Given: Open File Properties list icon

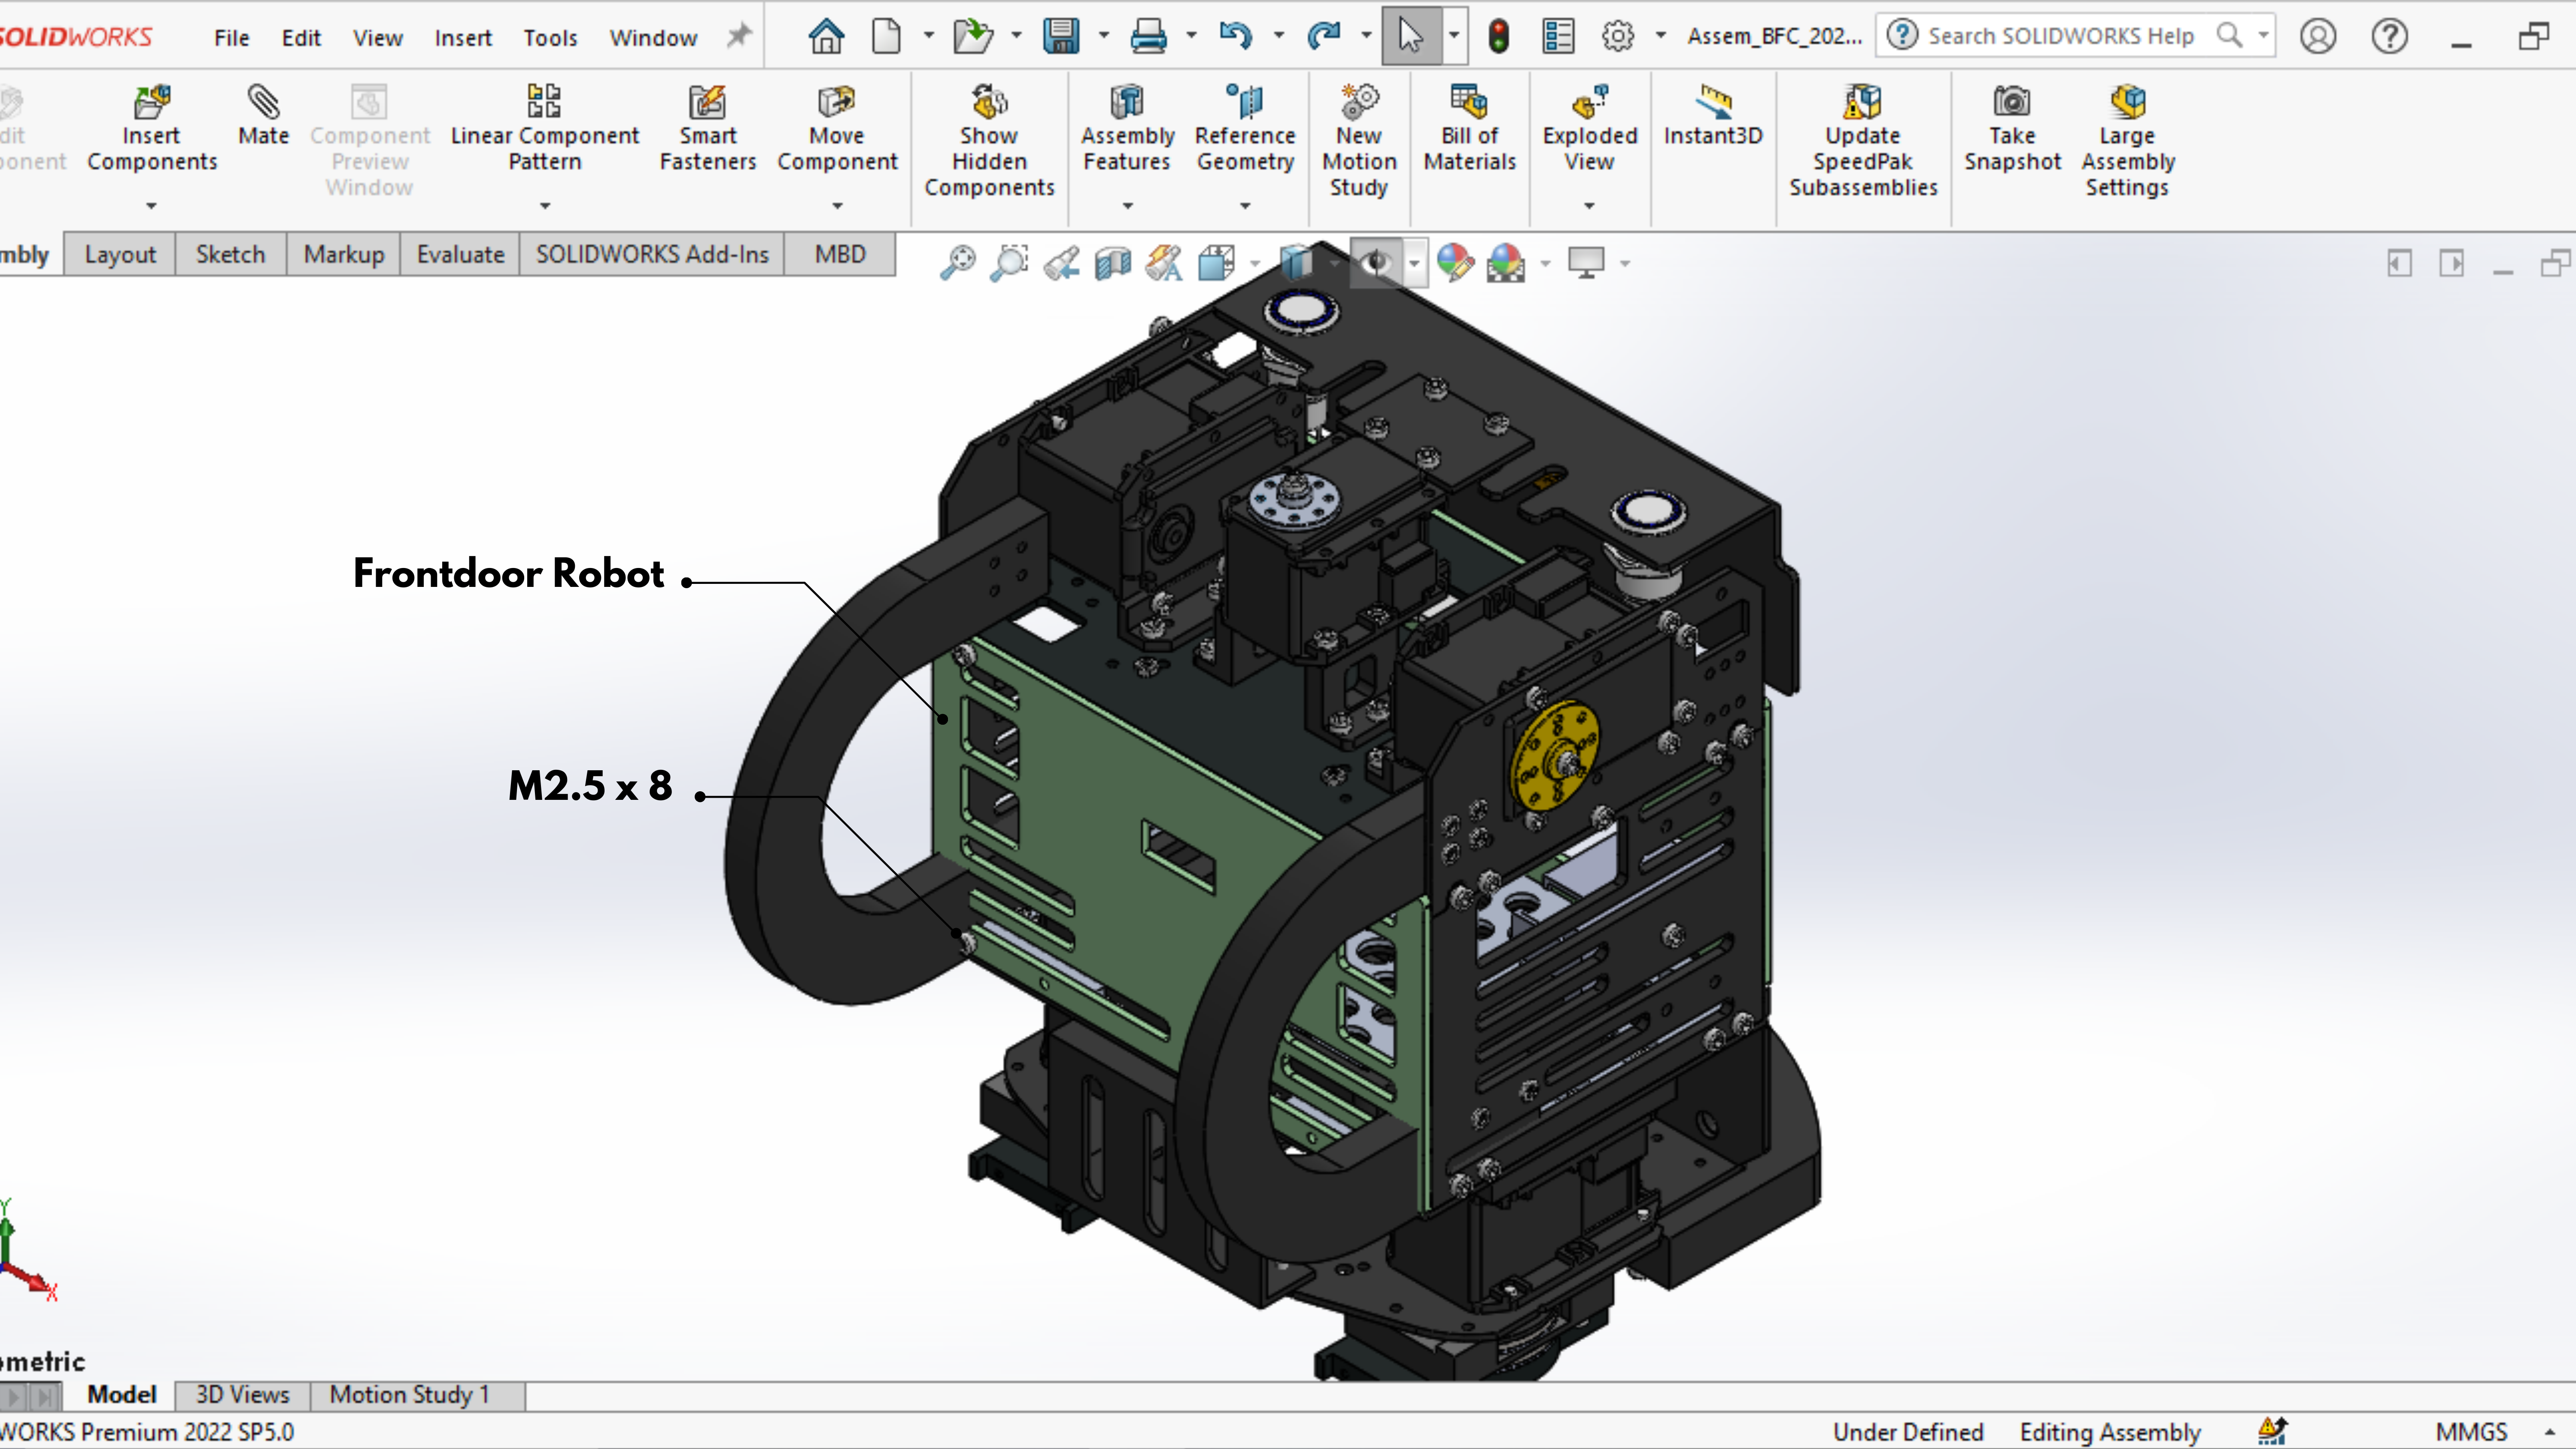Looking at the screenshot, I should click(x=1558, y=37).
